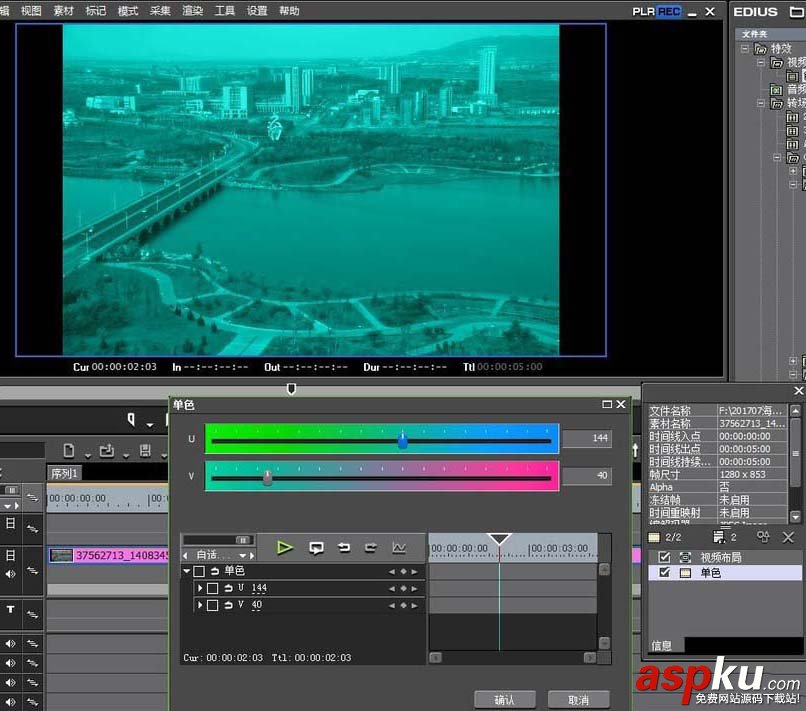The image size is (806, 711).
Task: Click the U color slider handle
Action: pyautogui.click(x=403, y=441)
